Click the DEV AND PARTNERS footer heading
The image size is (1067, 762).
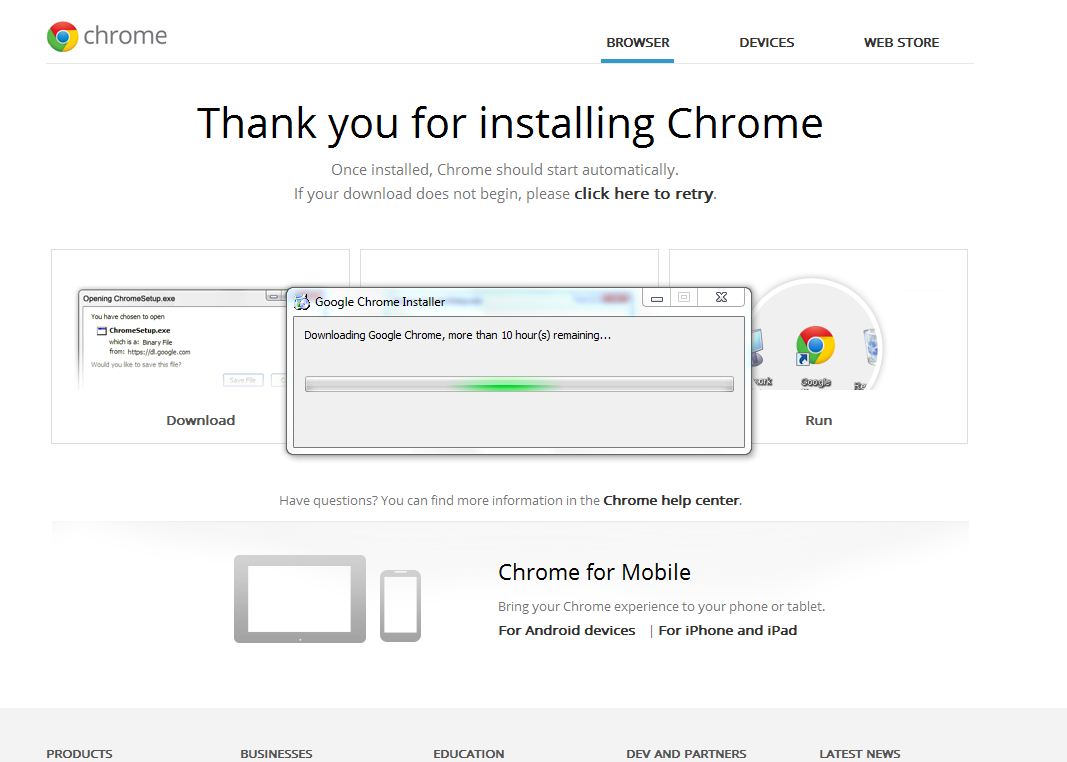click(686, 754)
